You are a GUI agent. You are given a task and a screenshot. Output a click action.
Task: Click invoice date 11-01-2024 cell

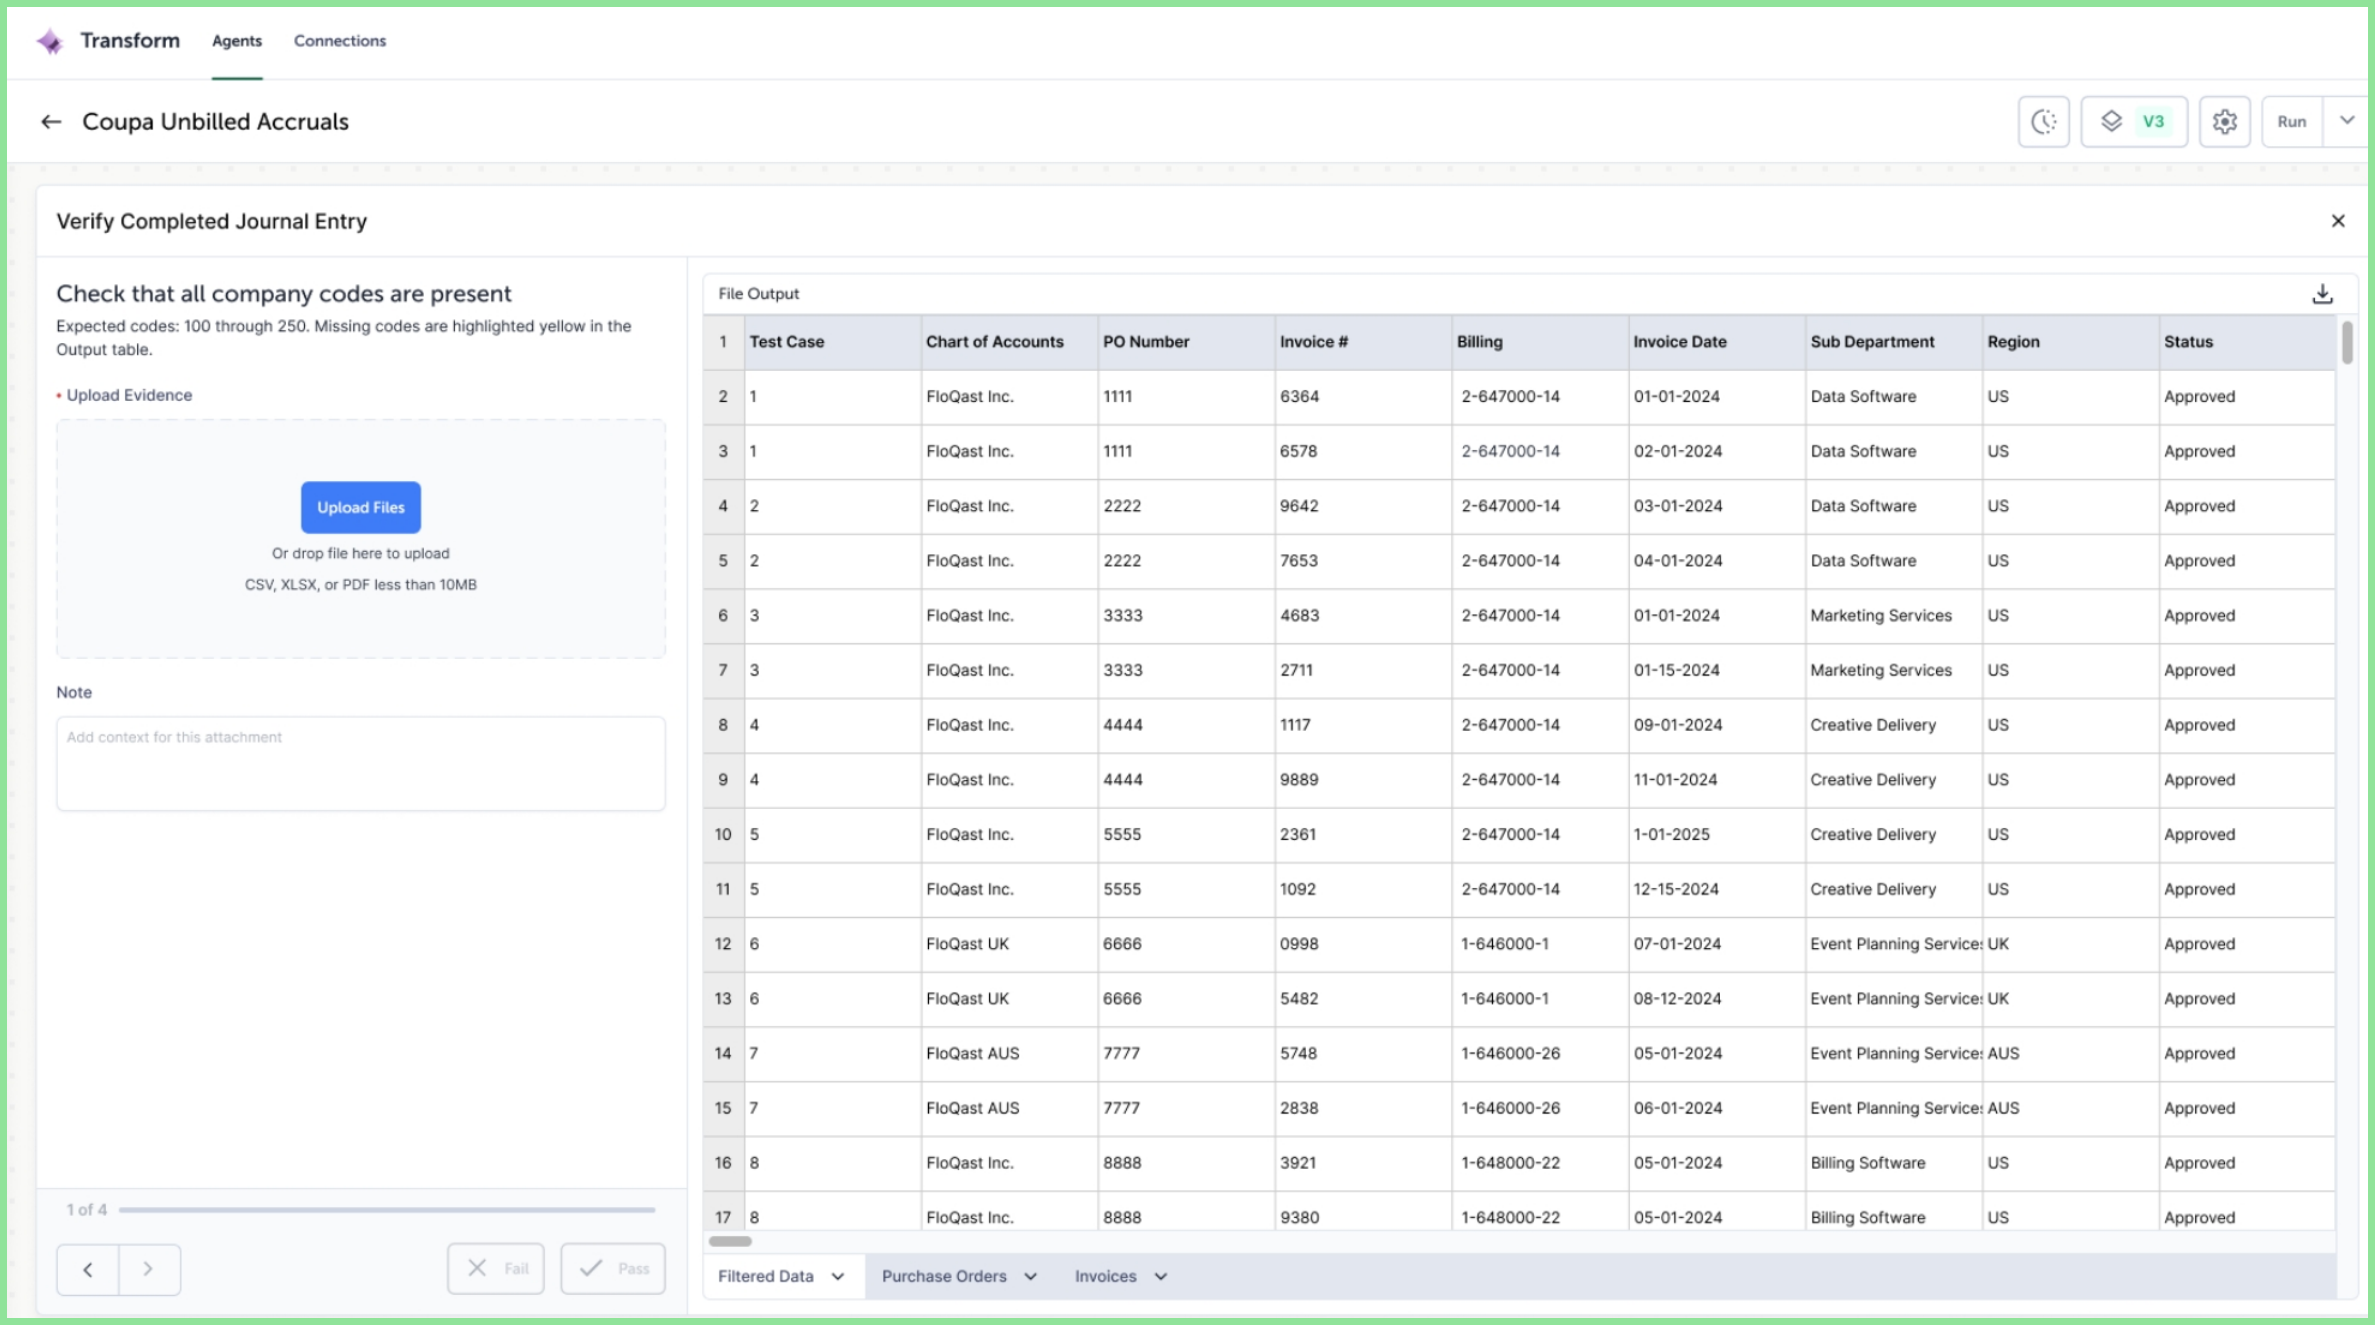1717,780
